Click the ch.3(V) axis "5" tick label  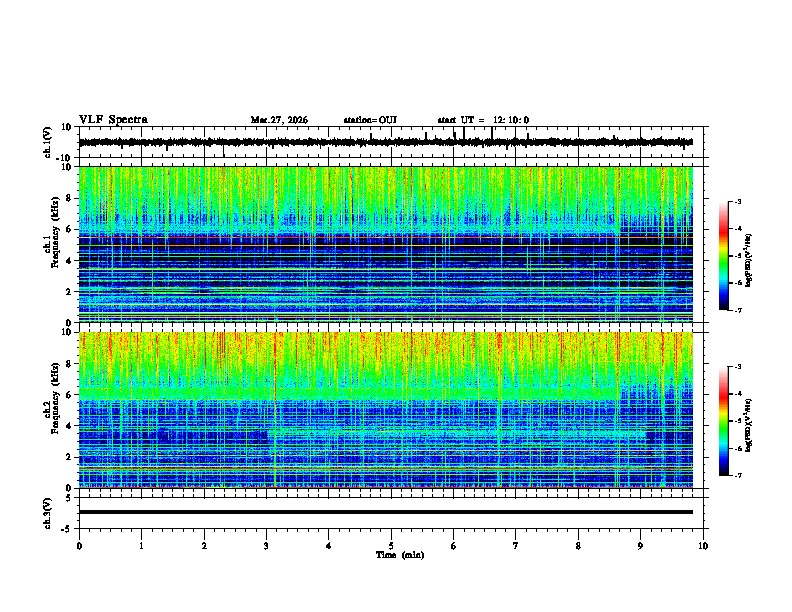(69, 497)
